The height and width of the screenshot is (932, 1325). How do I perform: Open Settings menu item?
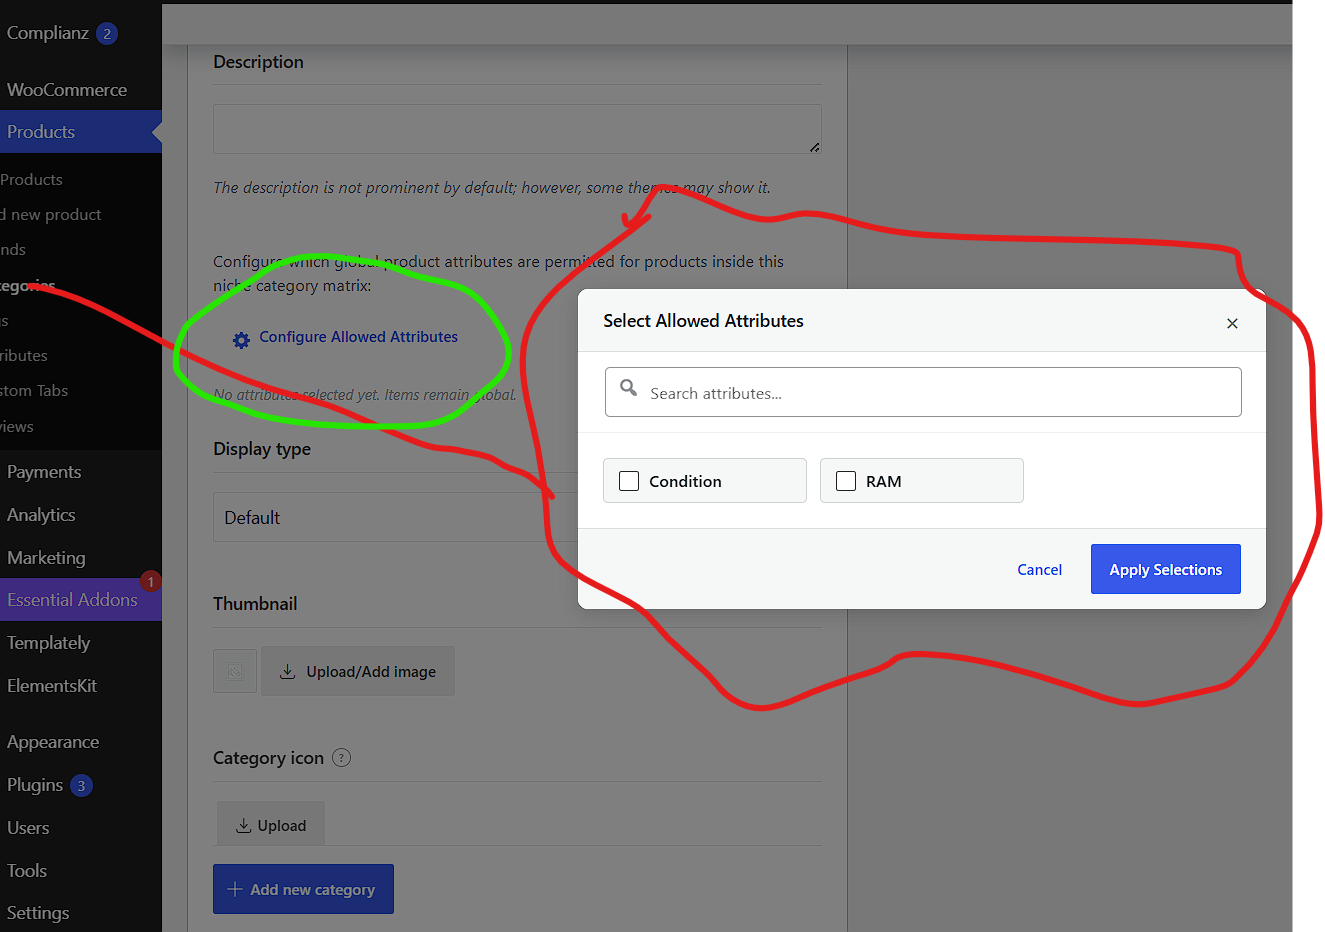pyautogui.click(x=38, y=913)
